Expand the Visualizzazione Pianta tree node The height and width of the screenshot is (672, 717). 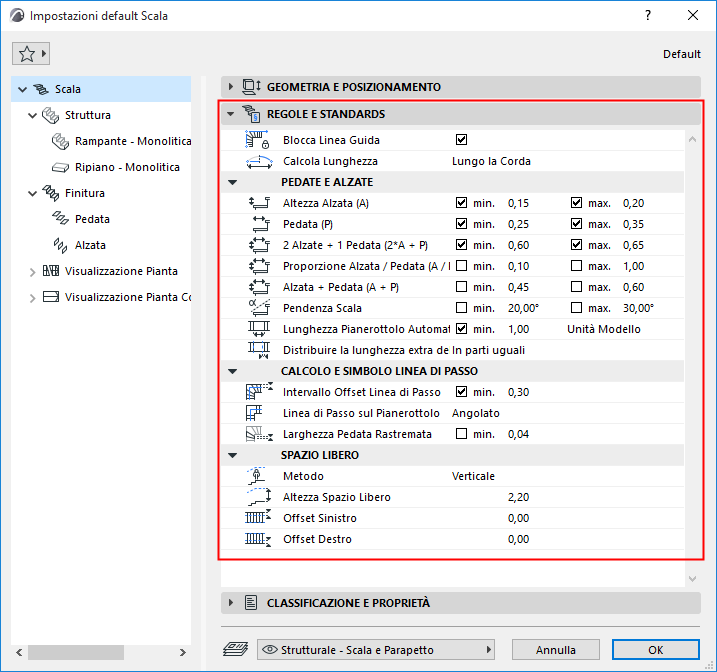click(32, 272)
